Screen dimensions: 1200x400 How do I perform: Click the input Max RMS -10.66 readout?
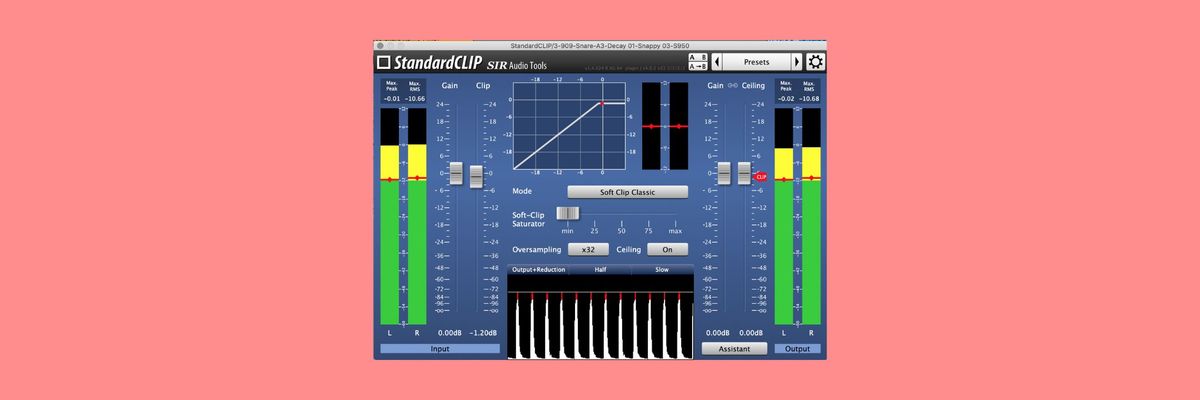tap(416, 99)
